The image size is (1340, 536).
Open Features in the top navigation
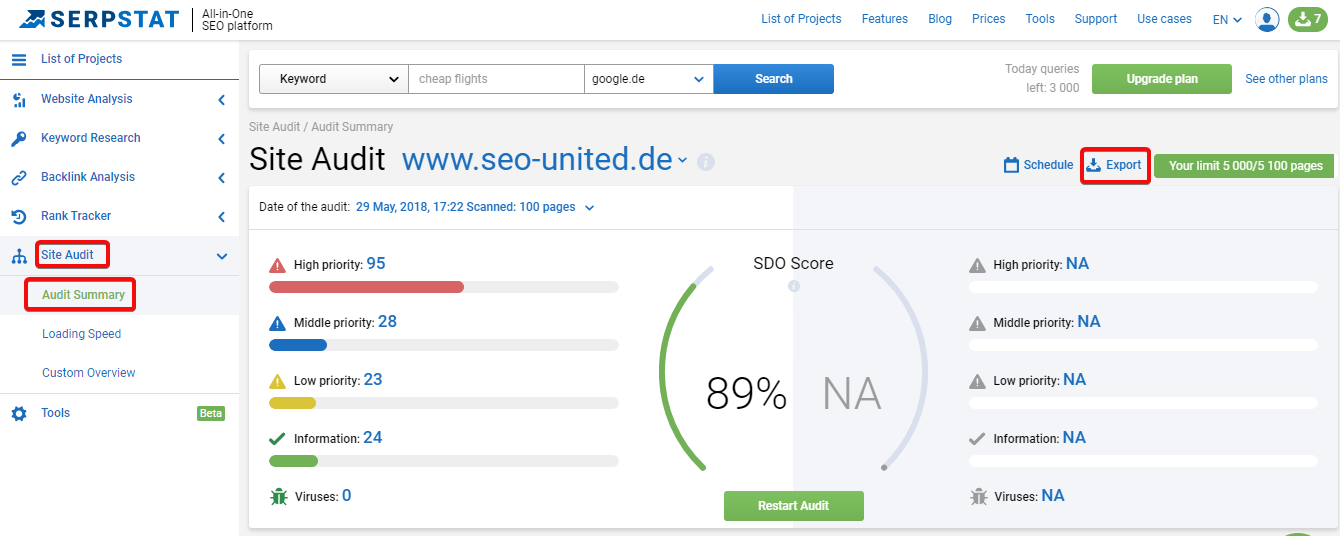[885, 19]
